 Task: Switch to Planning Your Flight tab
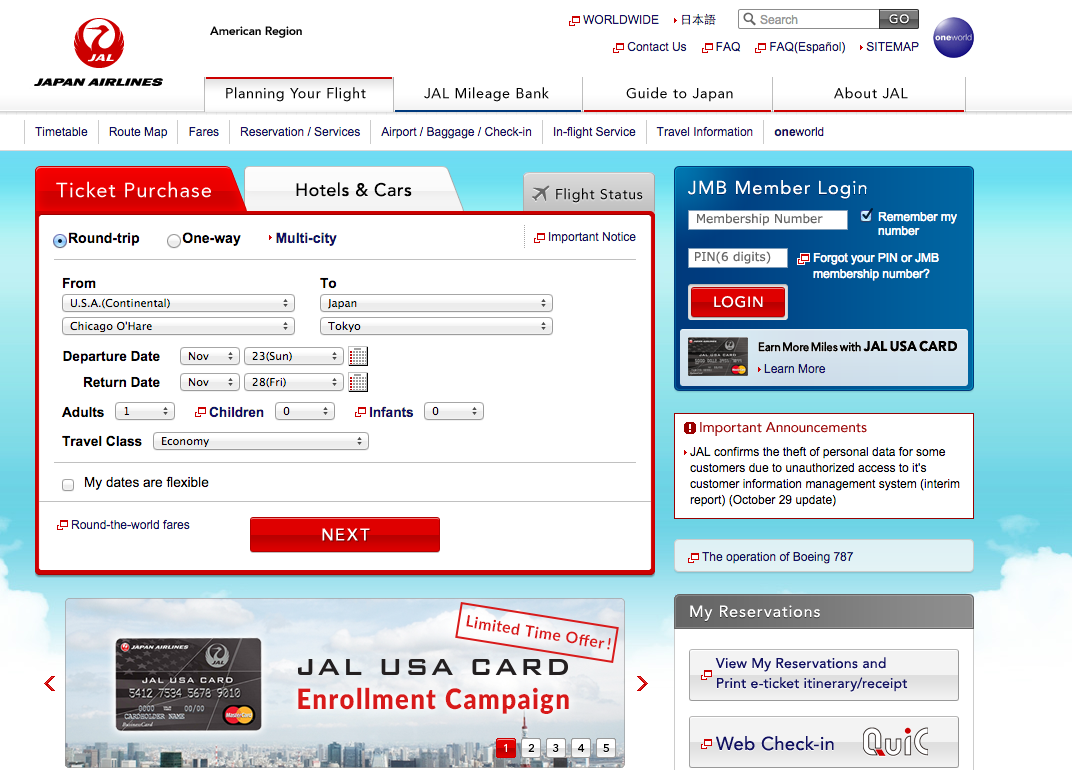(x=299, y=94)
